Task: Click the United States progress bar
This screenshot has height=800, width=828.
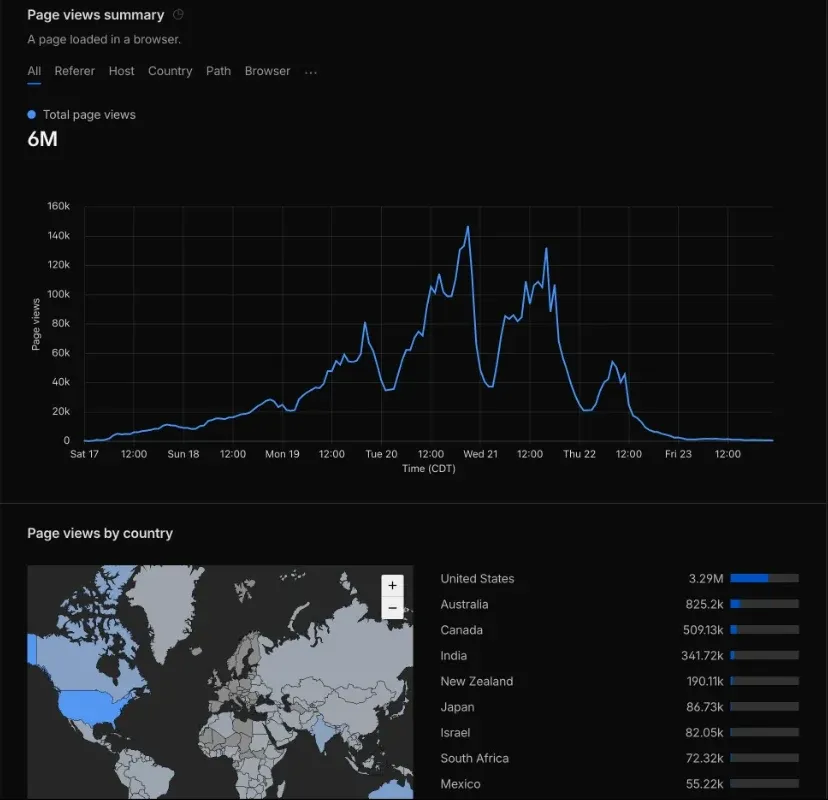Action: click(x=765, y=578)
